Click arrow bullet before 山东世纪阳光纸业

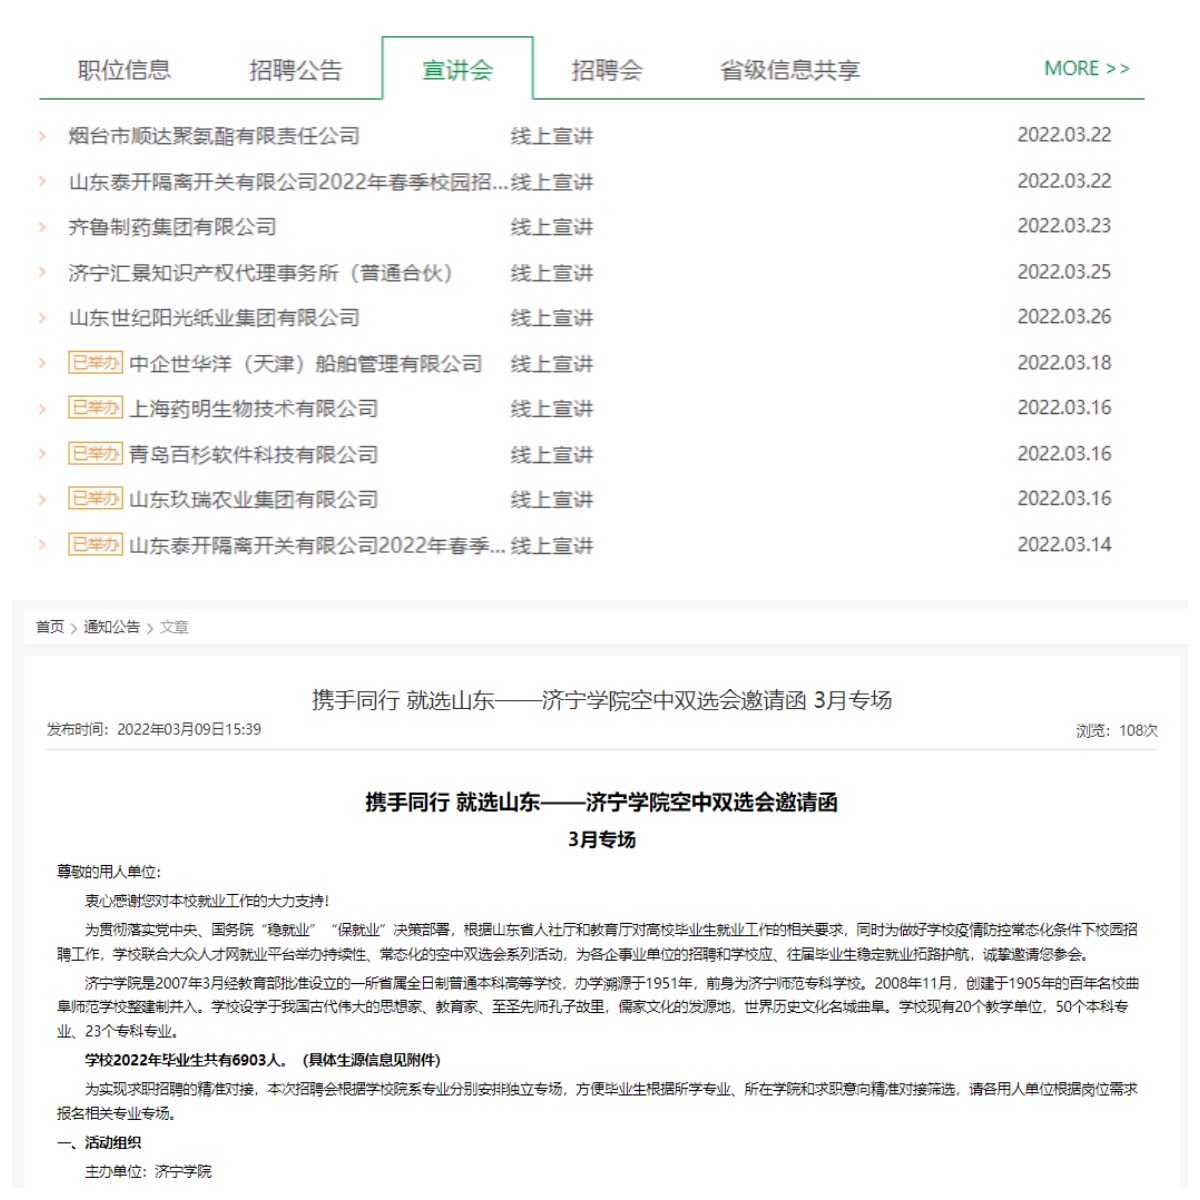42,318
